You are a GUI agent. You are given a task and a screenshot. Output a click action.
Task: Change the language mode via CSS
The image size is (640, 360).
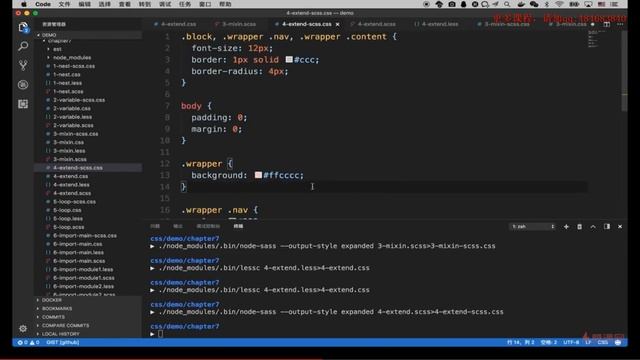tap(602, 342)
